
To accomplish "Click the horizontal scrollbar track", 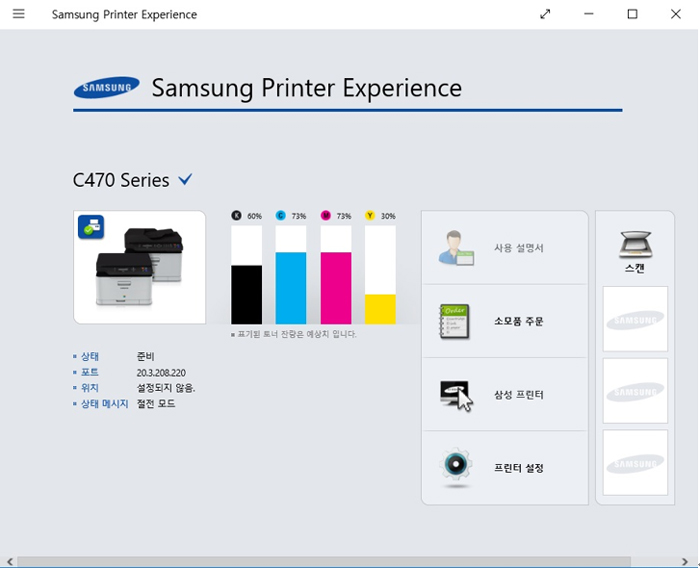I will pyautogui.click(x=324, y=561).
